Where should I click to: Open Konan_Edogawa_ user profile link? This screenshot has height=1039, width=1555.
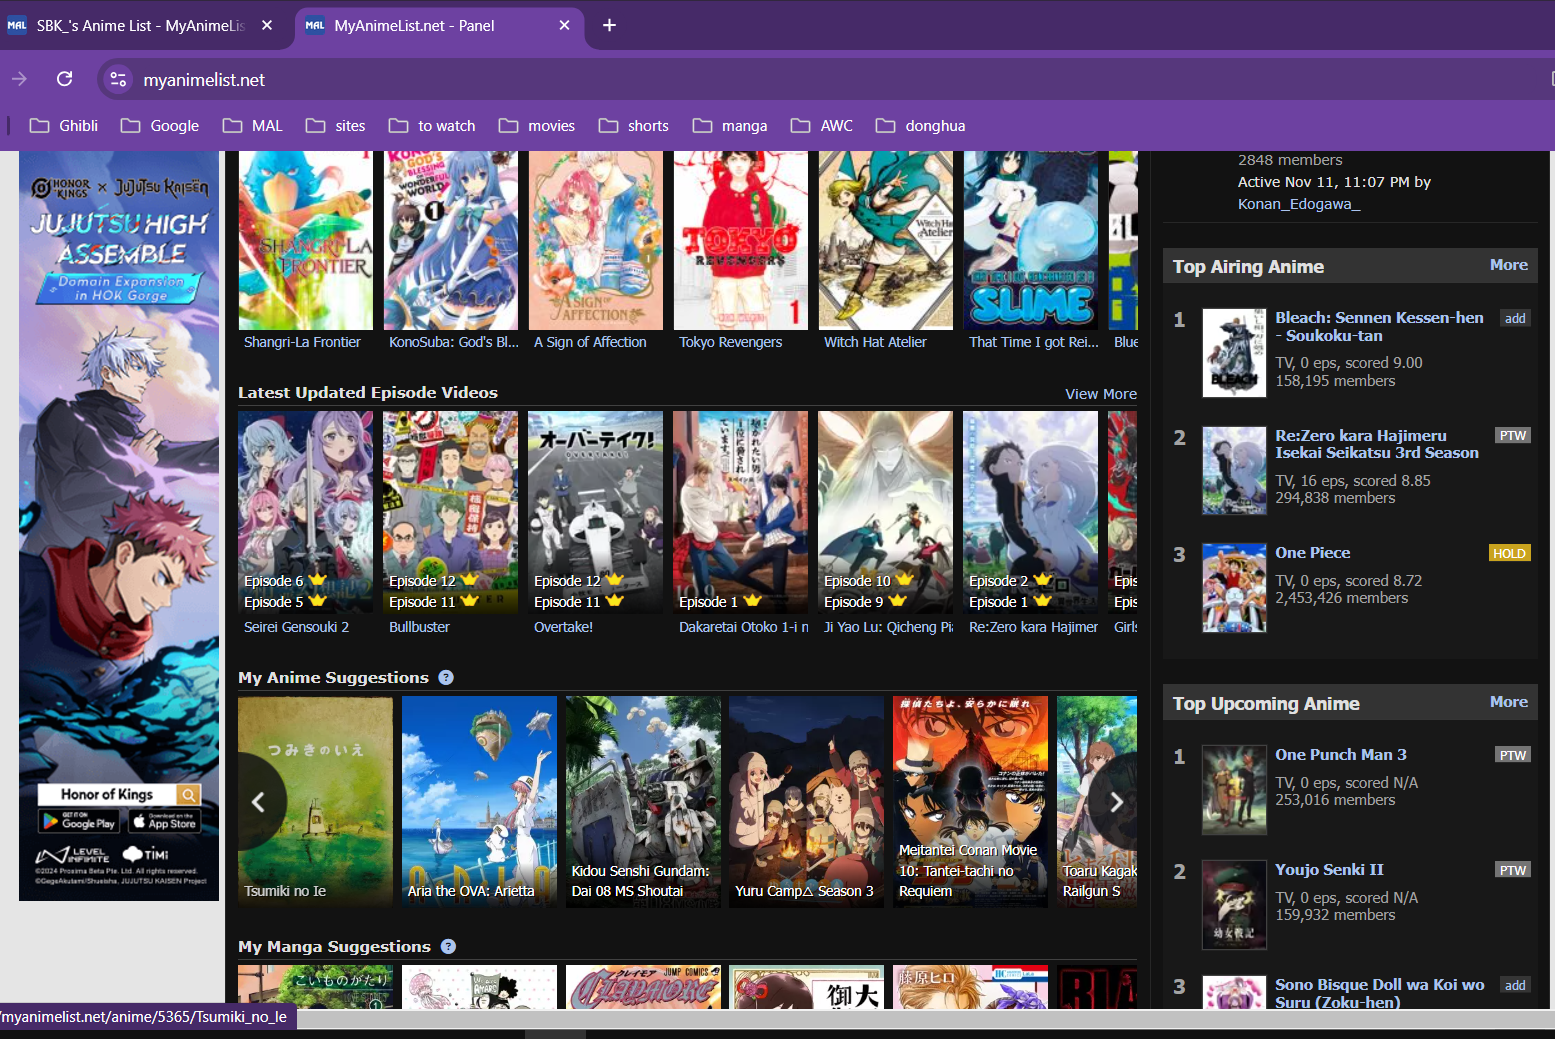[x=1299, y=204]
